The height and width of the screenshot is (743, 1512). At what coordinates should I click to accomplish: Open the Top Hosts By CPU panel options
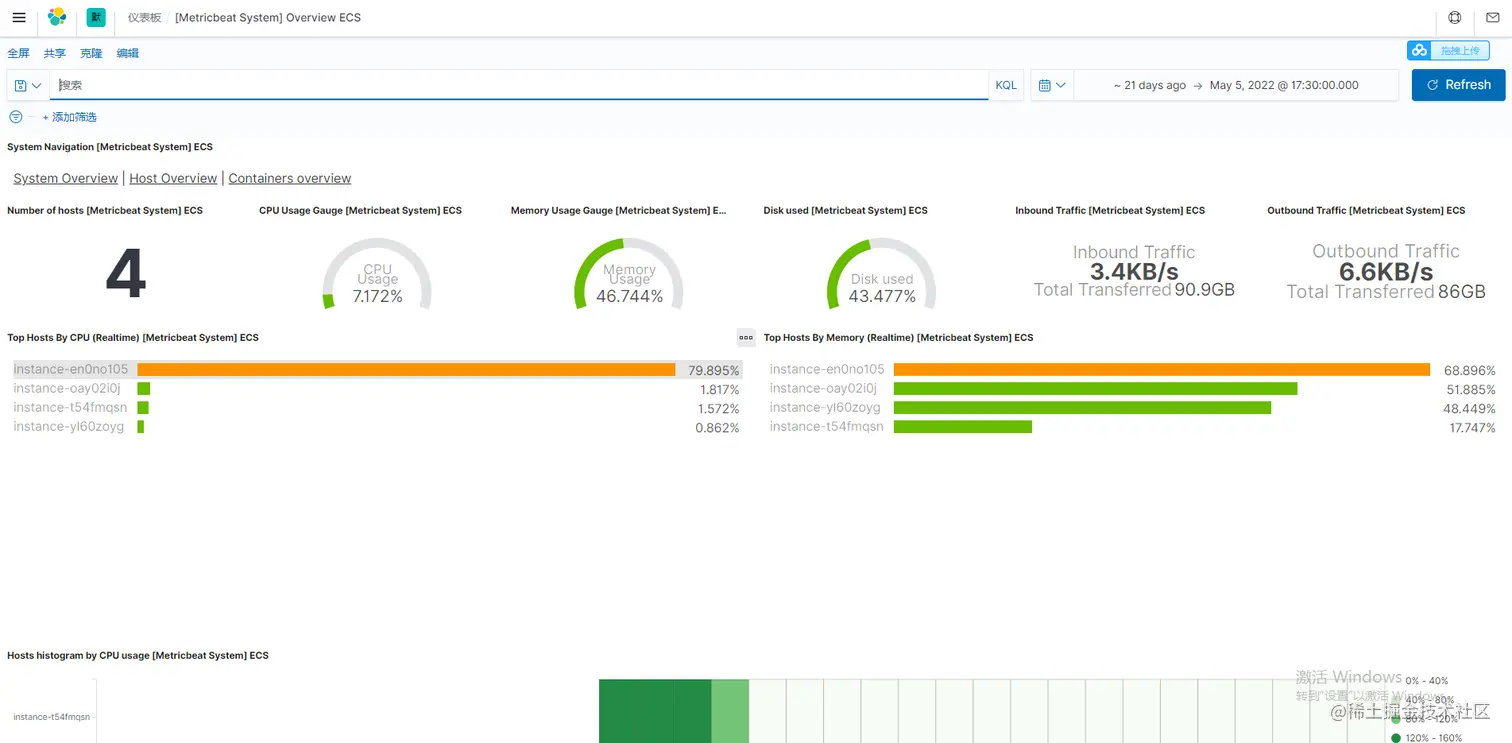(x=746, y=337)
